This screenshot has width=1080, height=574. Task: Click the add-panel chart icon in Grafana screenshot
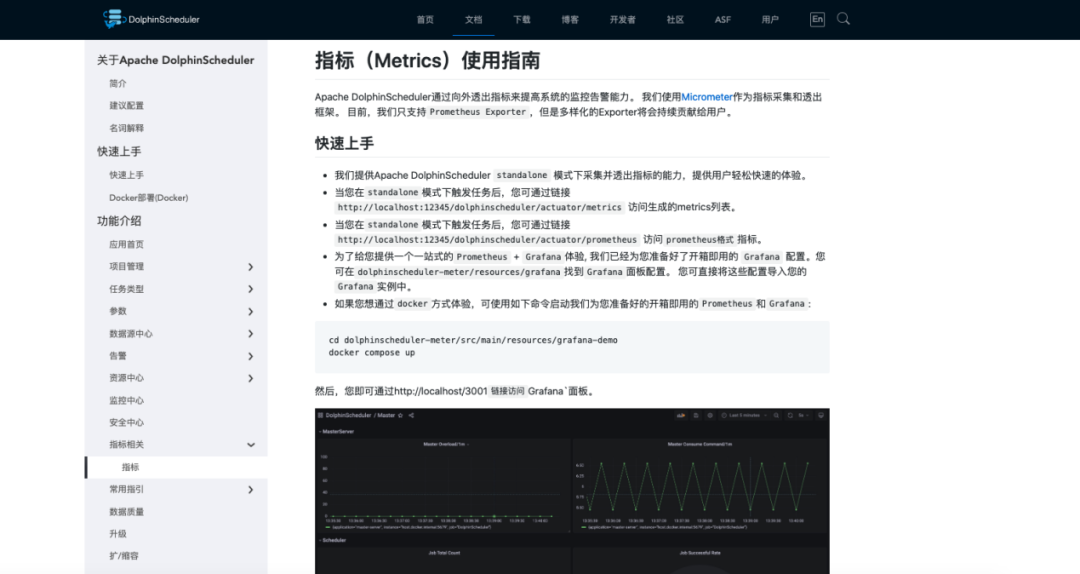pos(681,416)
